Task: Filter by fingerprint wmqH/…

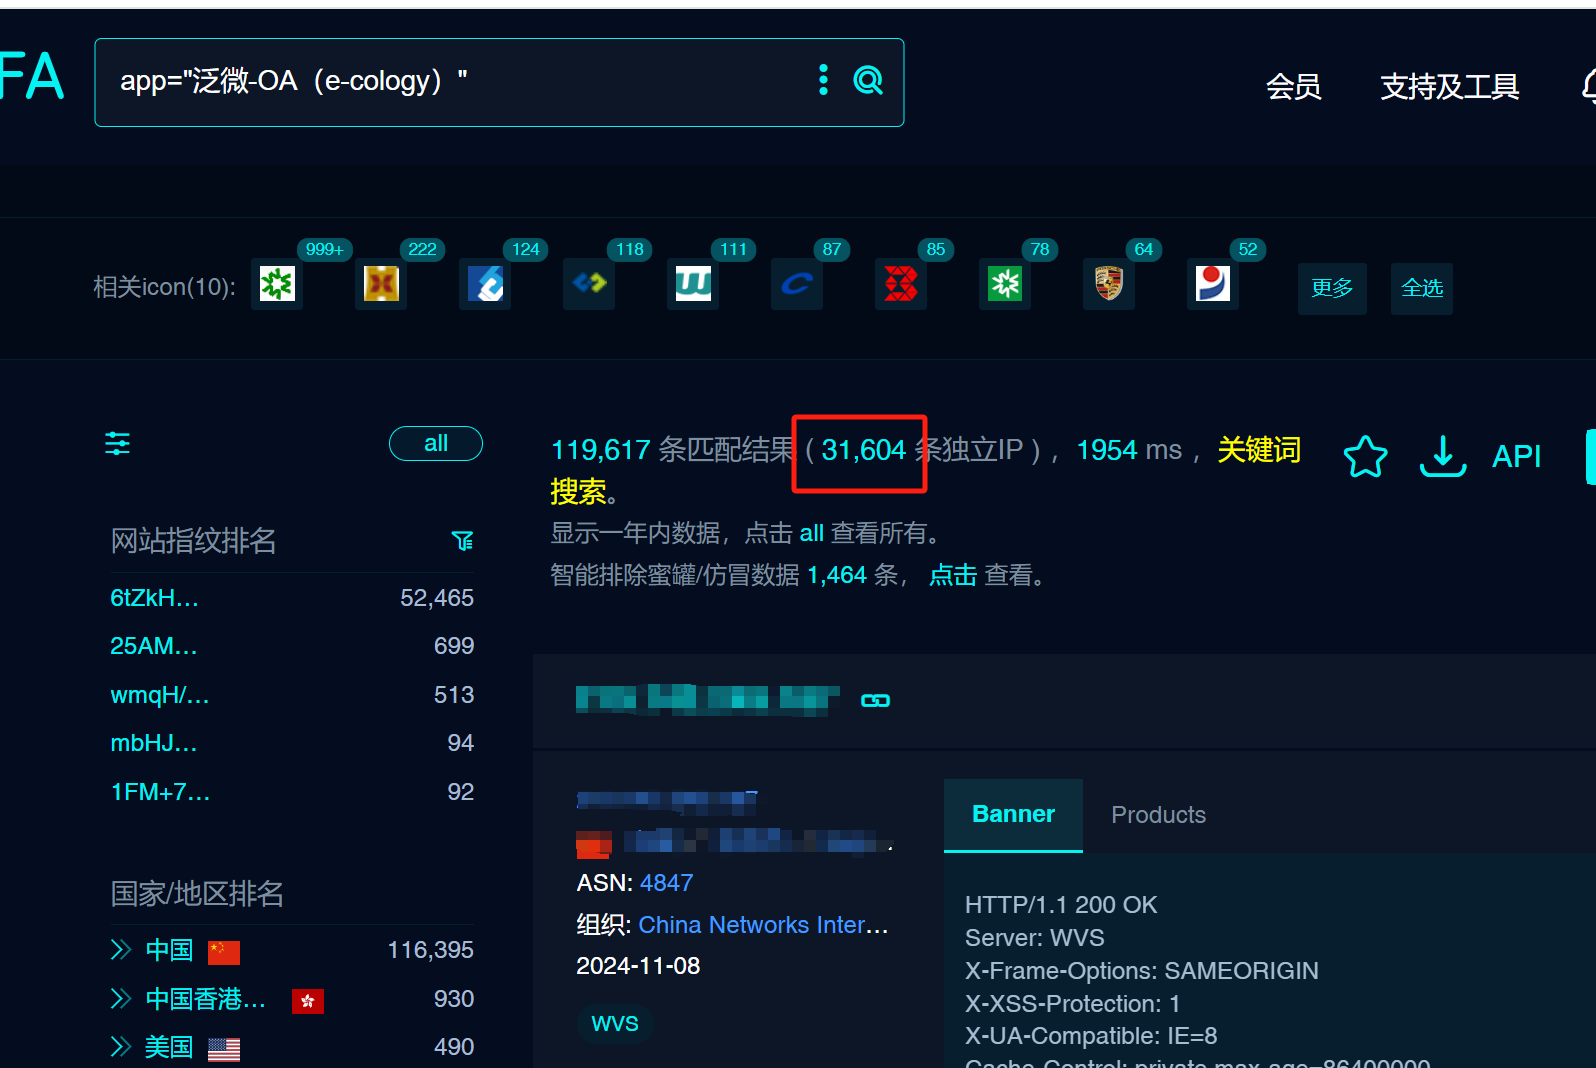Action: (160, 695)
